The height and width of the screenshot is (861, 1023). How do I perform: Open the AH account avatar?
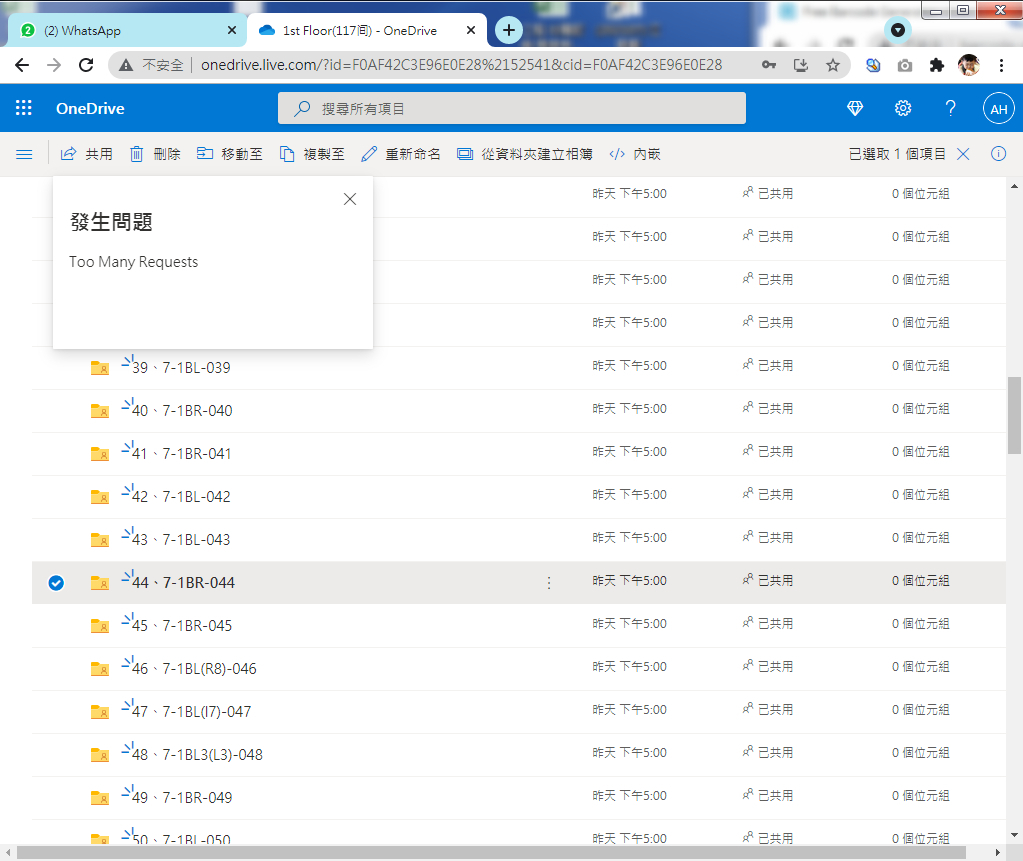999,109
